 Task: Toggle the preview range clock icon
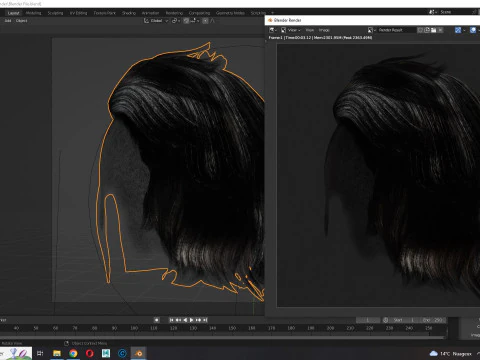386,320
